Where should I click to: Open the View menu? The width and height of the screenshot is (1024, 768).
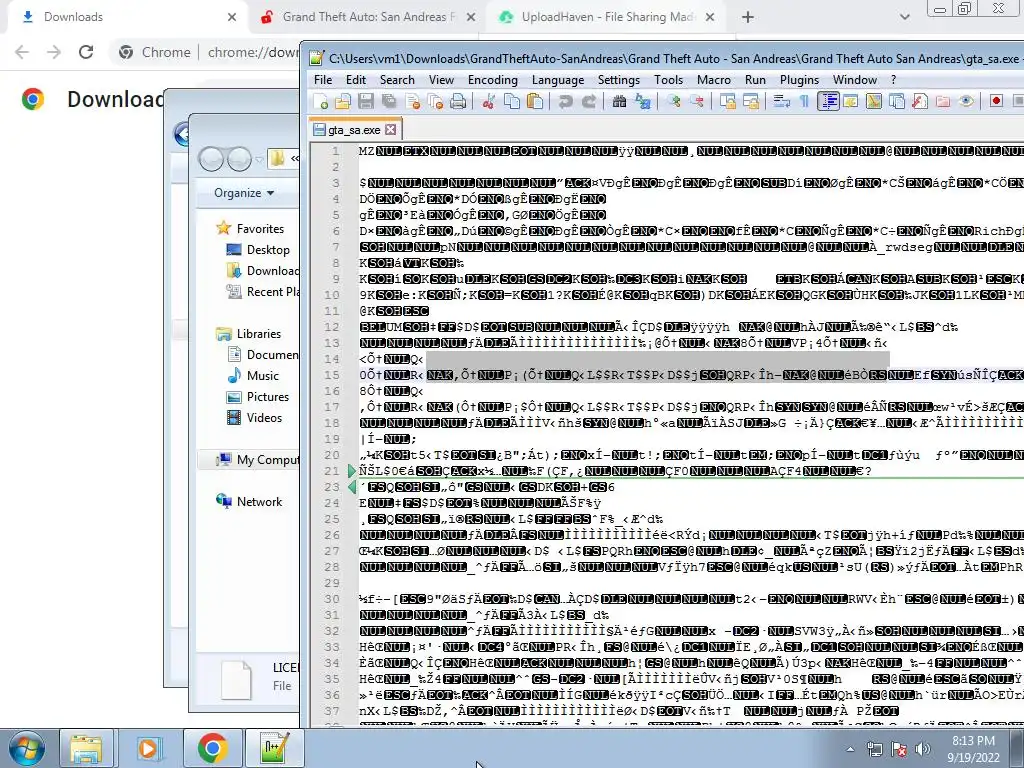[441, 80]
